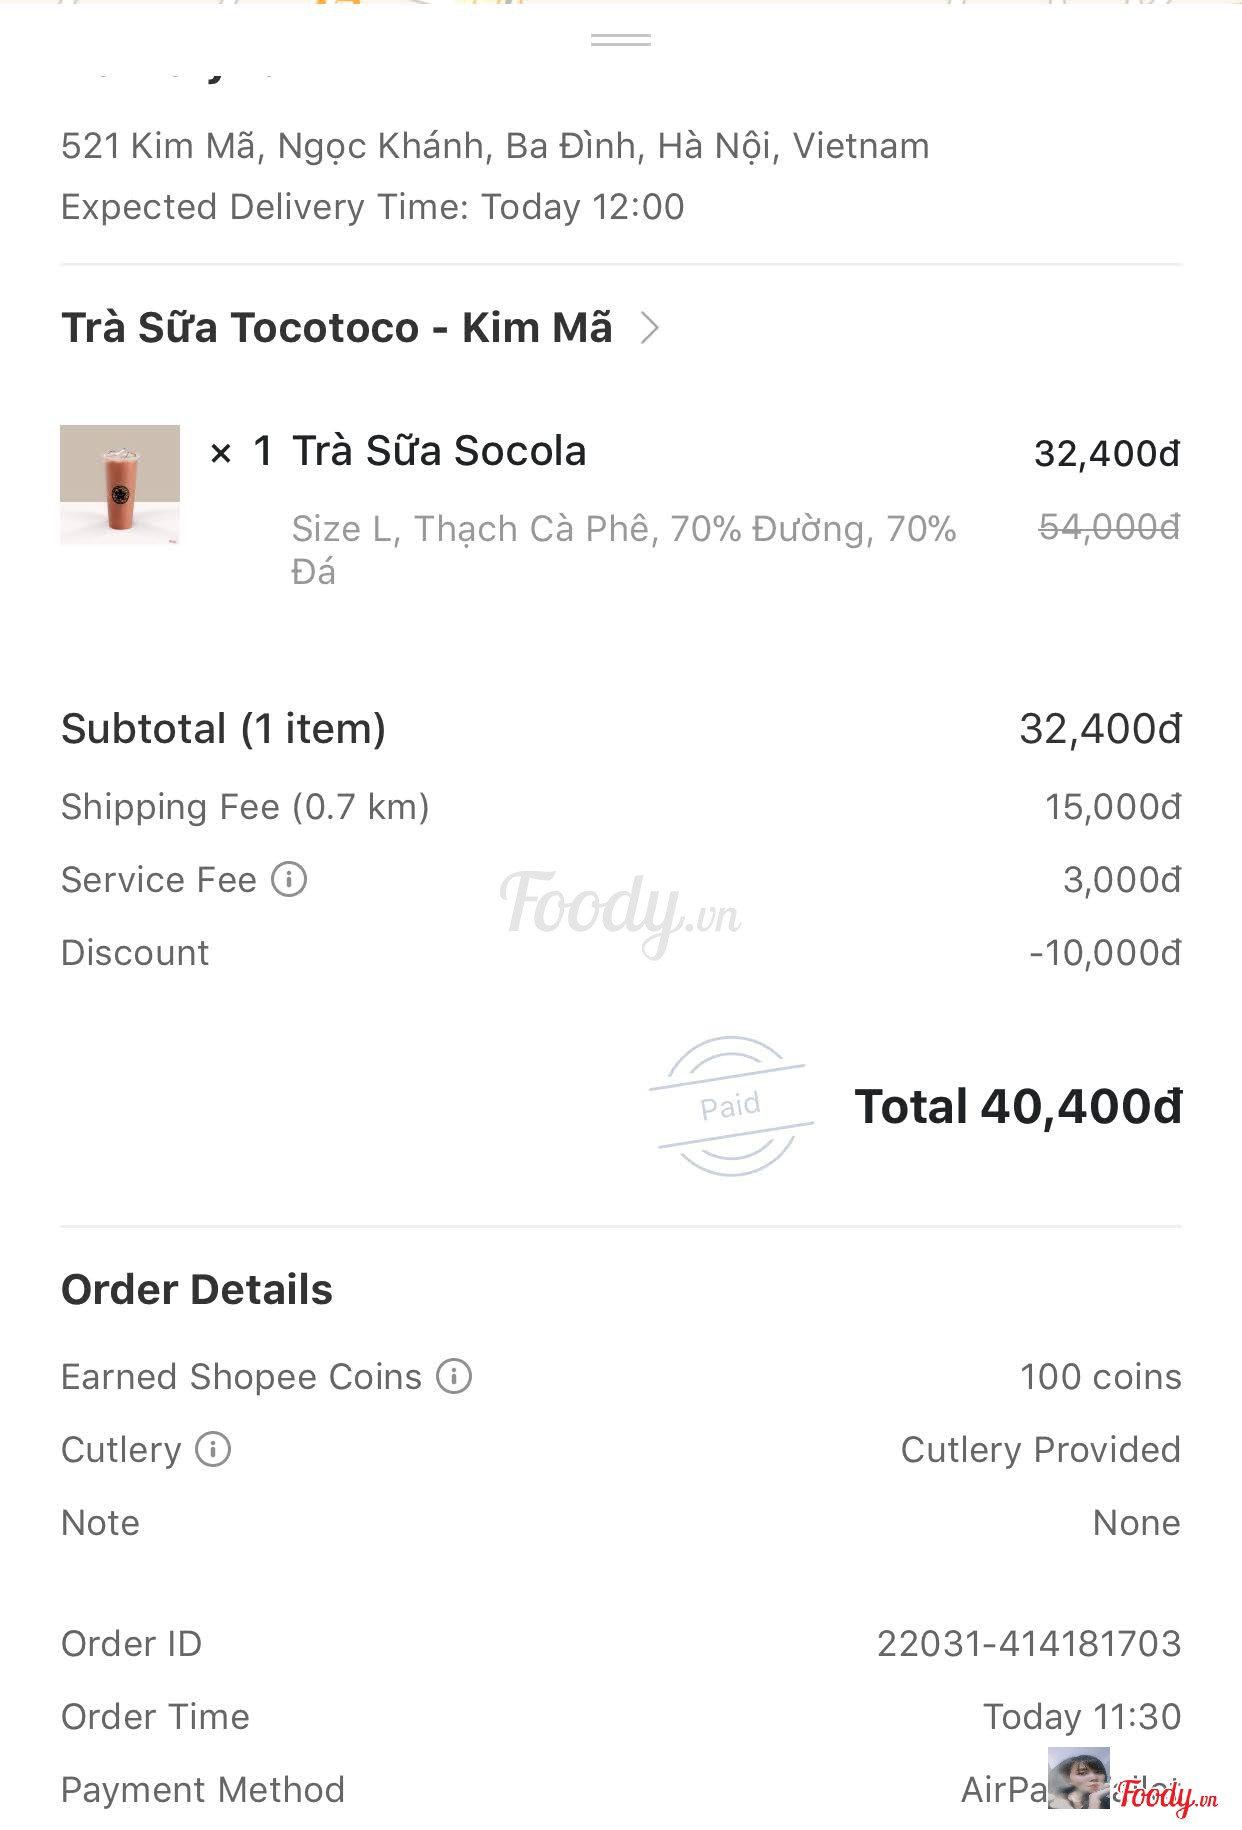Screen dimensions: 1242x1830
Task: Tap the Payment Method row label
Action: (203, 1789)
